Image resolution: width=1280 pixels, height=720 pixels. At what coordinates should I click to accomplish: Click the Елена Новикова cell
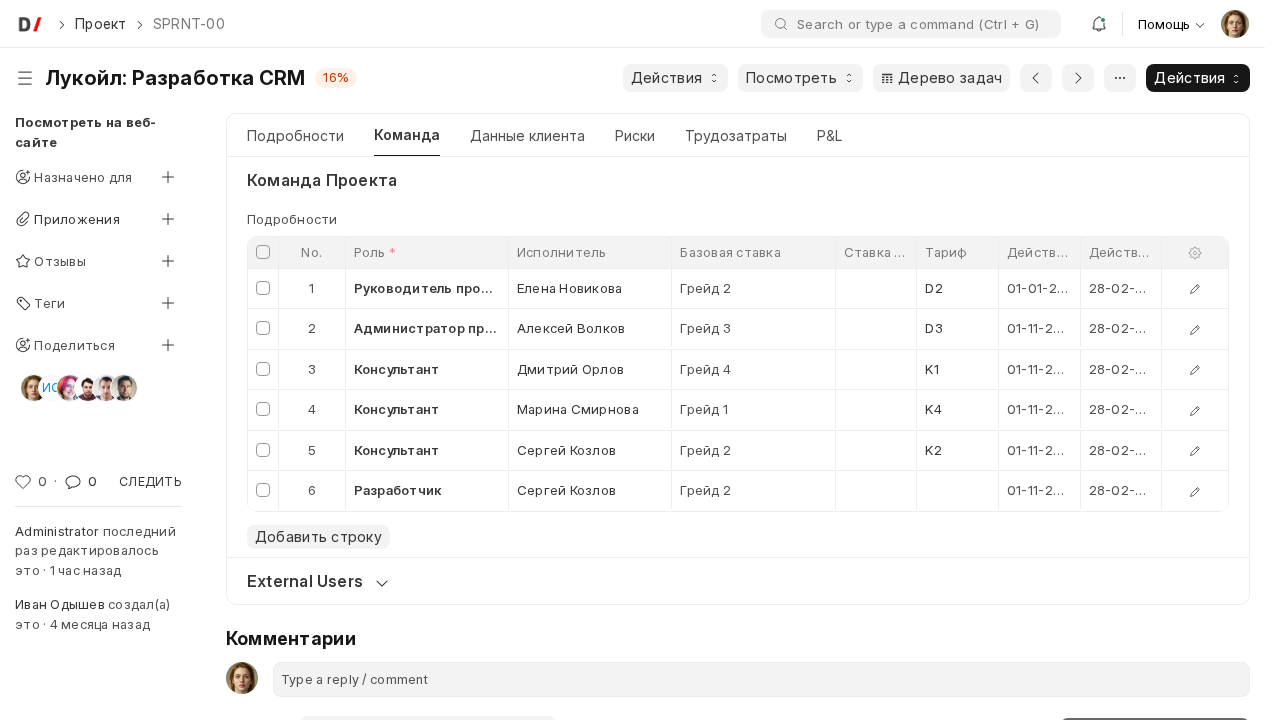click(x=590, y=289)
